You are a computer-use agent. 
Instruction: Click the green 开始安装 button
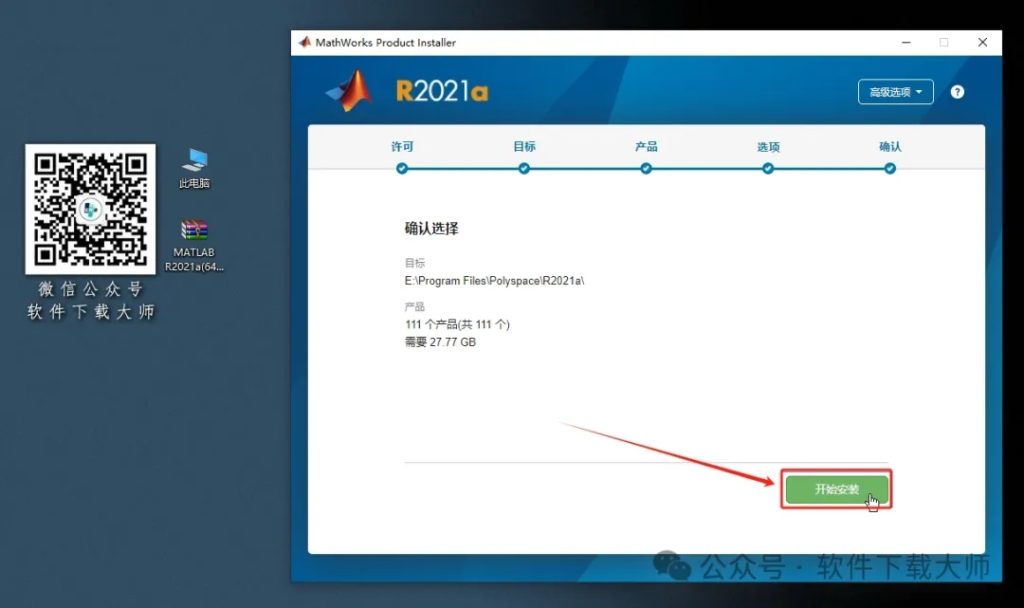(836, 489)
